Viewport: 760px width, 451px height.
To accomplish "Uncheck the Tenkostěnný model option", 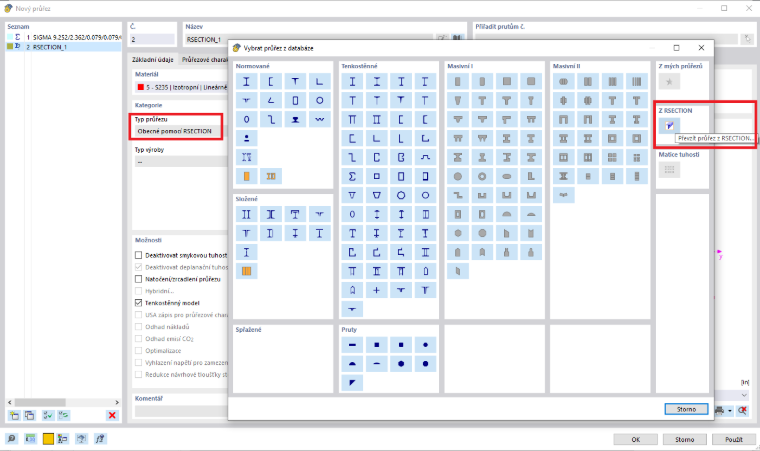I will [139, 303].
